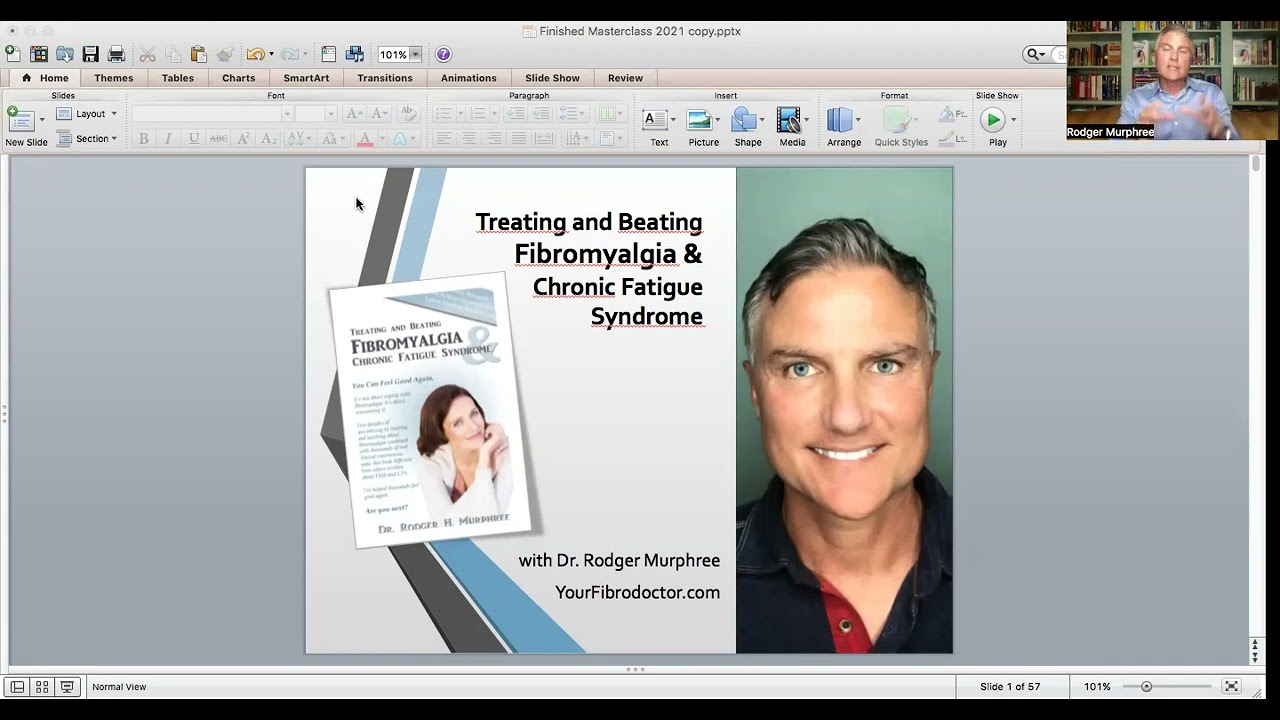This screenshot has height=720, width=1280.
Task: Switch to the Review tab
Action: [x=625, y=78]
